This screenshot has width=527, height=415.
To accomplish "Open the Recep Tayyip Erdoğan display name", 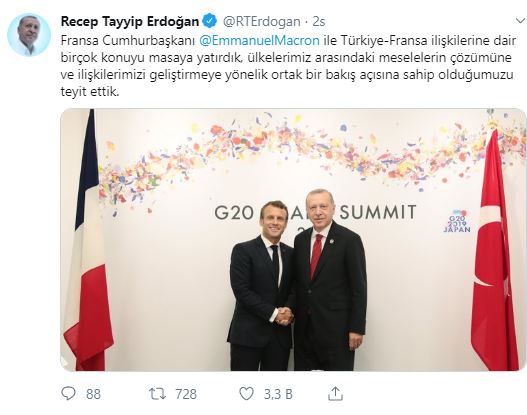I will click(130, 22).
